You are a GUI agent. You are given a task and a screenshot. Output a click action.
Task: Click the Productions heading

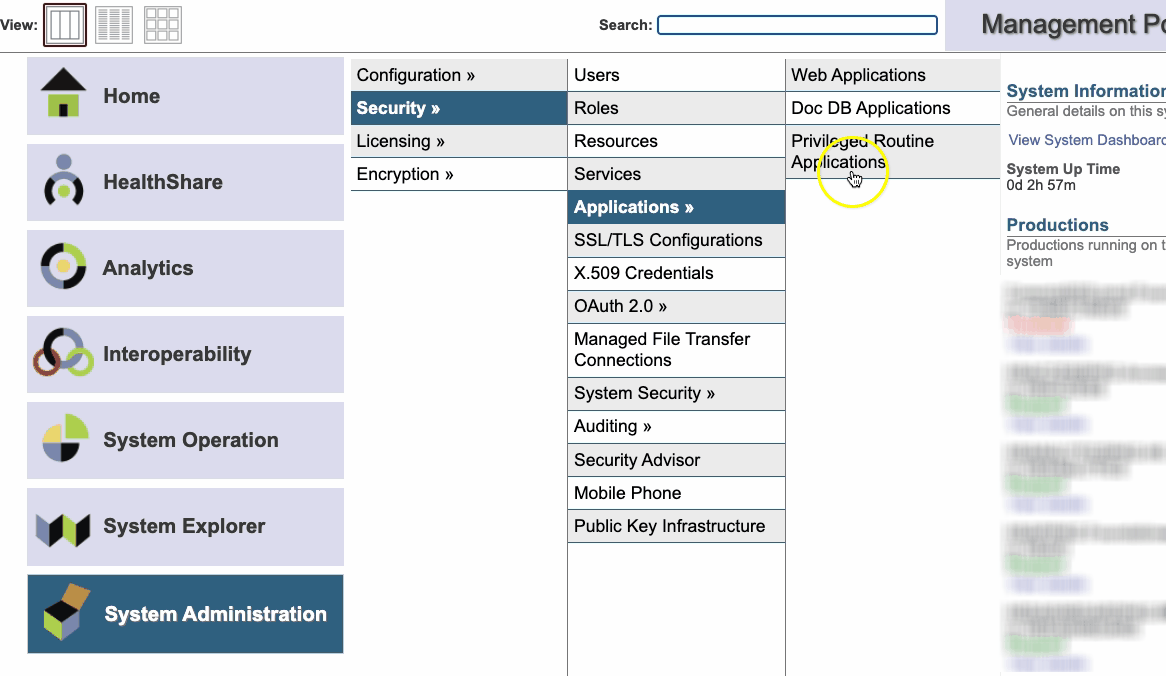pos(1057,225)
